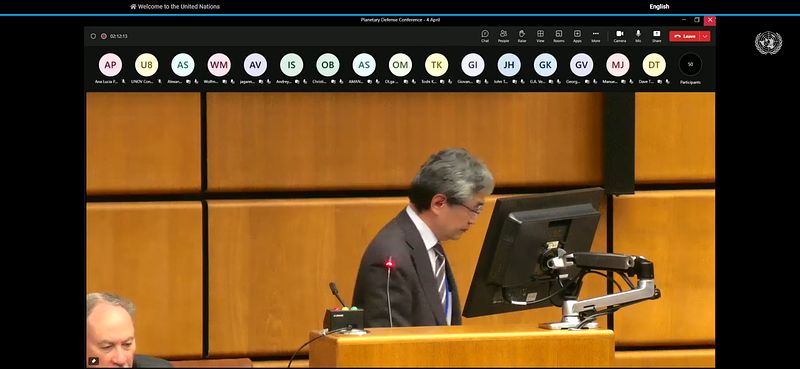Image resolution: width=800 pixels, height=369 pixels.
Task: Select the GV participant avatar
Action: coord(582,65)
